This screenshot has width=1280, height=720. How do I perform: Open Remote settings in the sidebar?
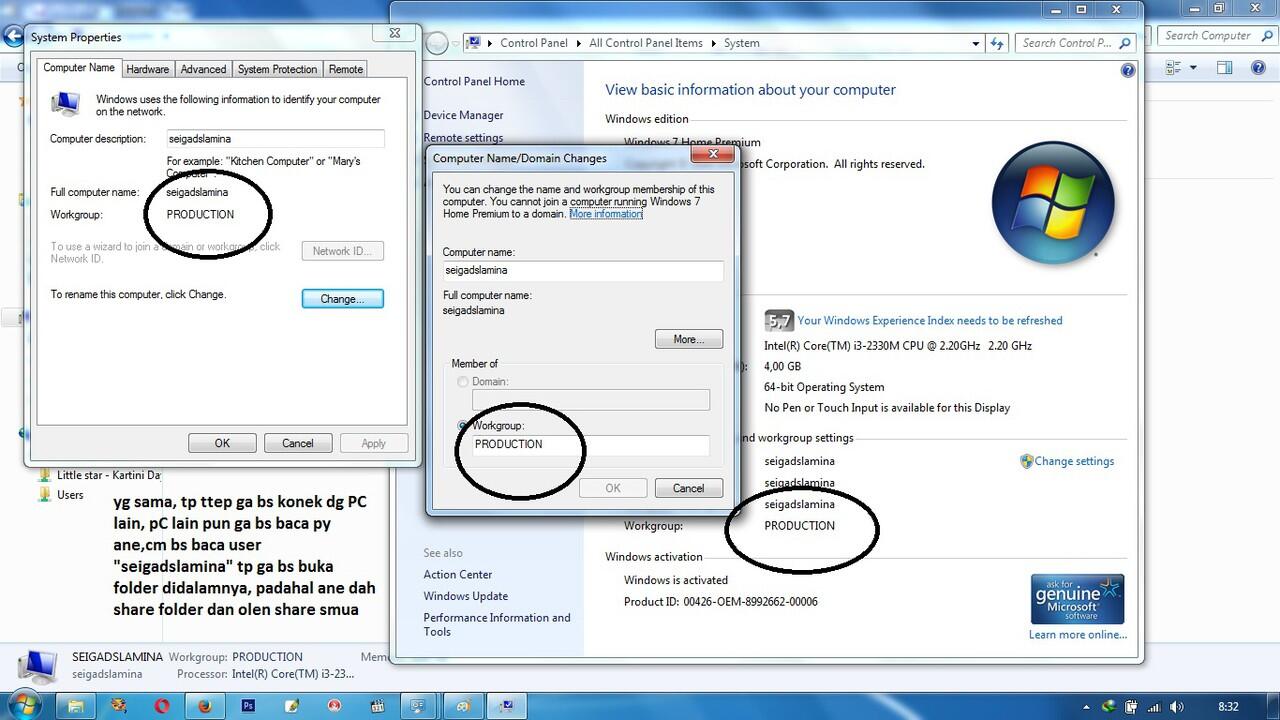[463, 138]
